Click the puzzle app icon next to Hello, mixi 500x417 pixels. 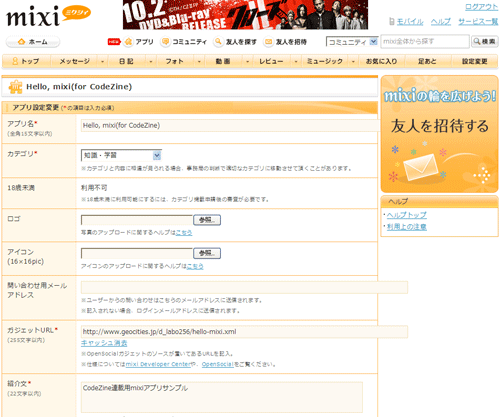pyautogui.click(x=15, y=87)
